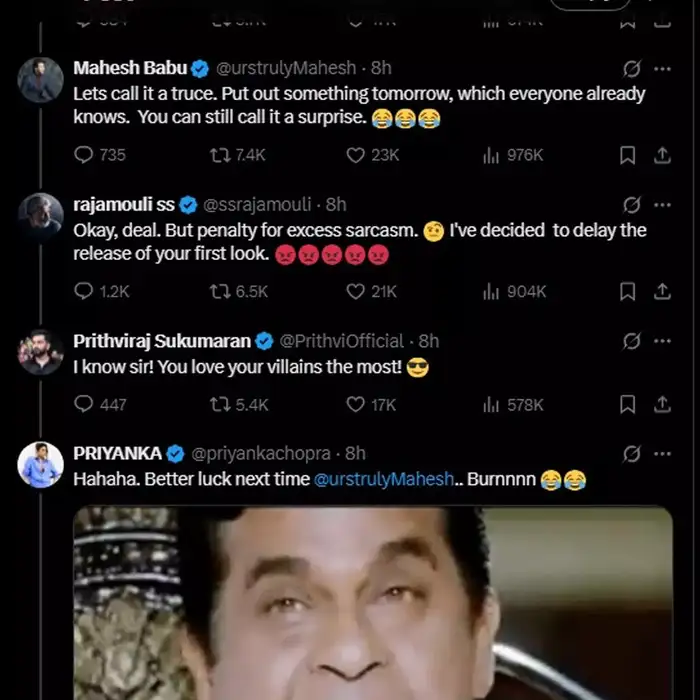
Task: Share Prithviraj Sukumaran's tweet
Action: tap(662, 405)
